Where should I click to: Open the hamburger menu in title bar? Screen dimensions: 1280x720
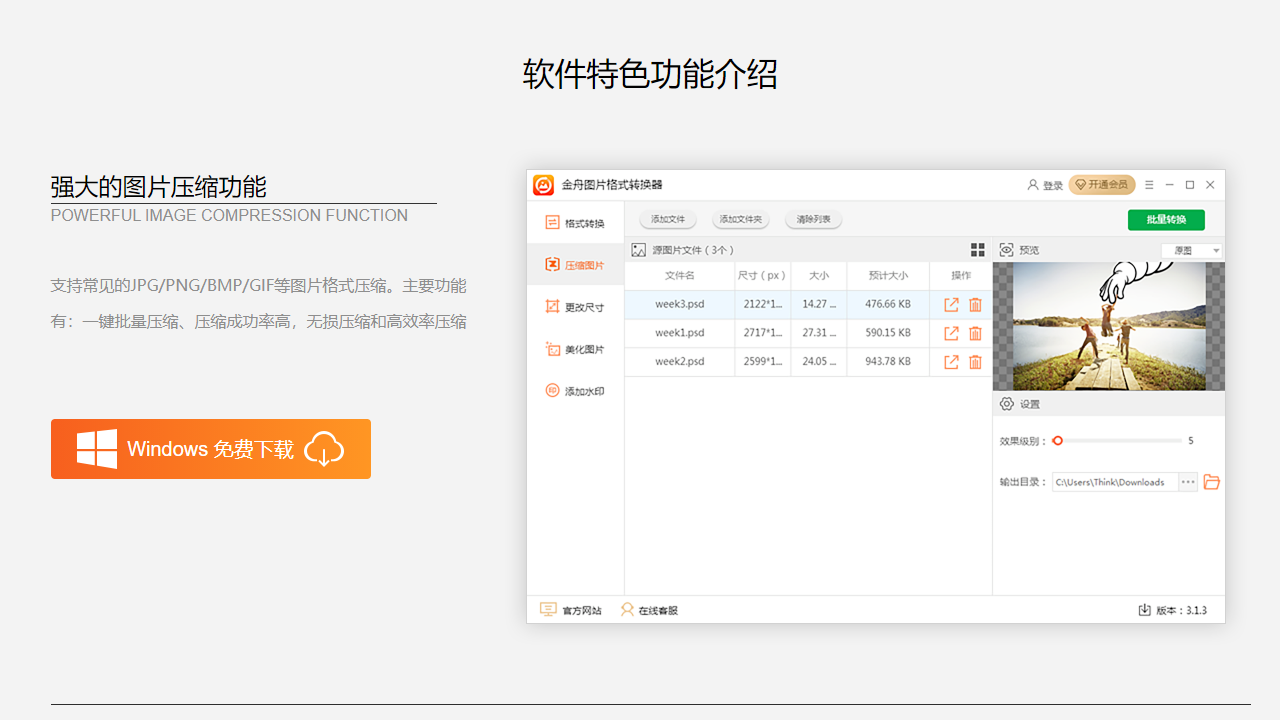pos(1148,184)
